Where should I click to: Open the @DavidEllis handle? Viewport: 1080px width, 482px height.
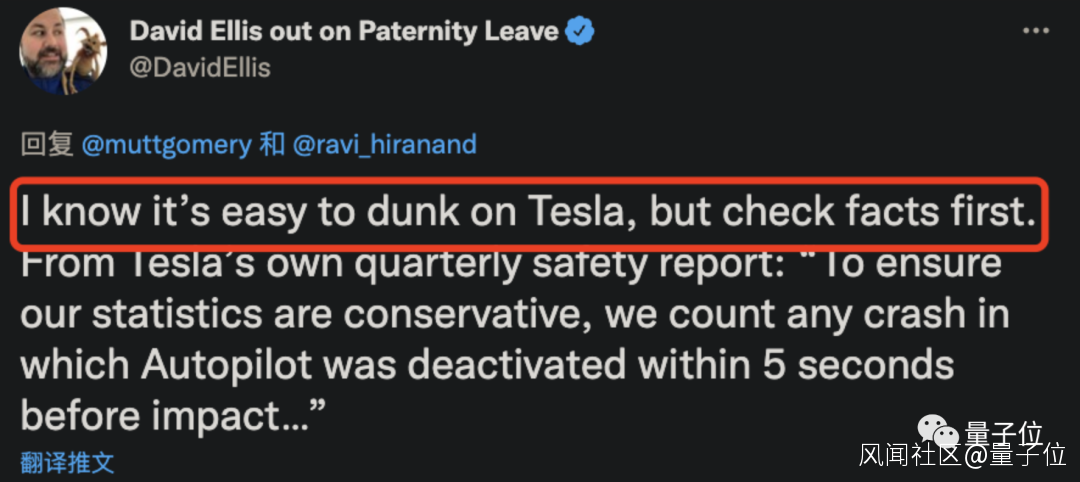pos(200,67)
